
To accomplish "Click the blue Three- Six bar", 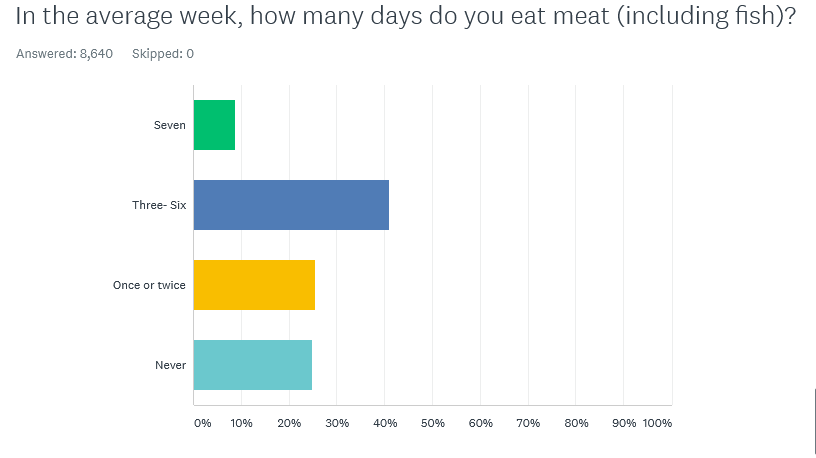I will point(291,205).
